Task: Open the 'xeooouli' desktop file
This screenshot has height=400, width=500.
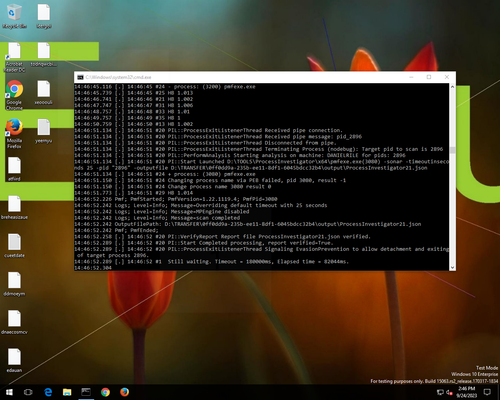Action: [44, 92]
